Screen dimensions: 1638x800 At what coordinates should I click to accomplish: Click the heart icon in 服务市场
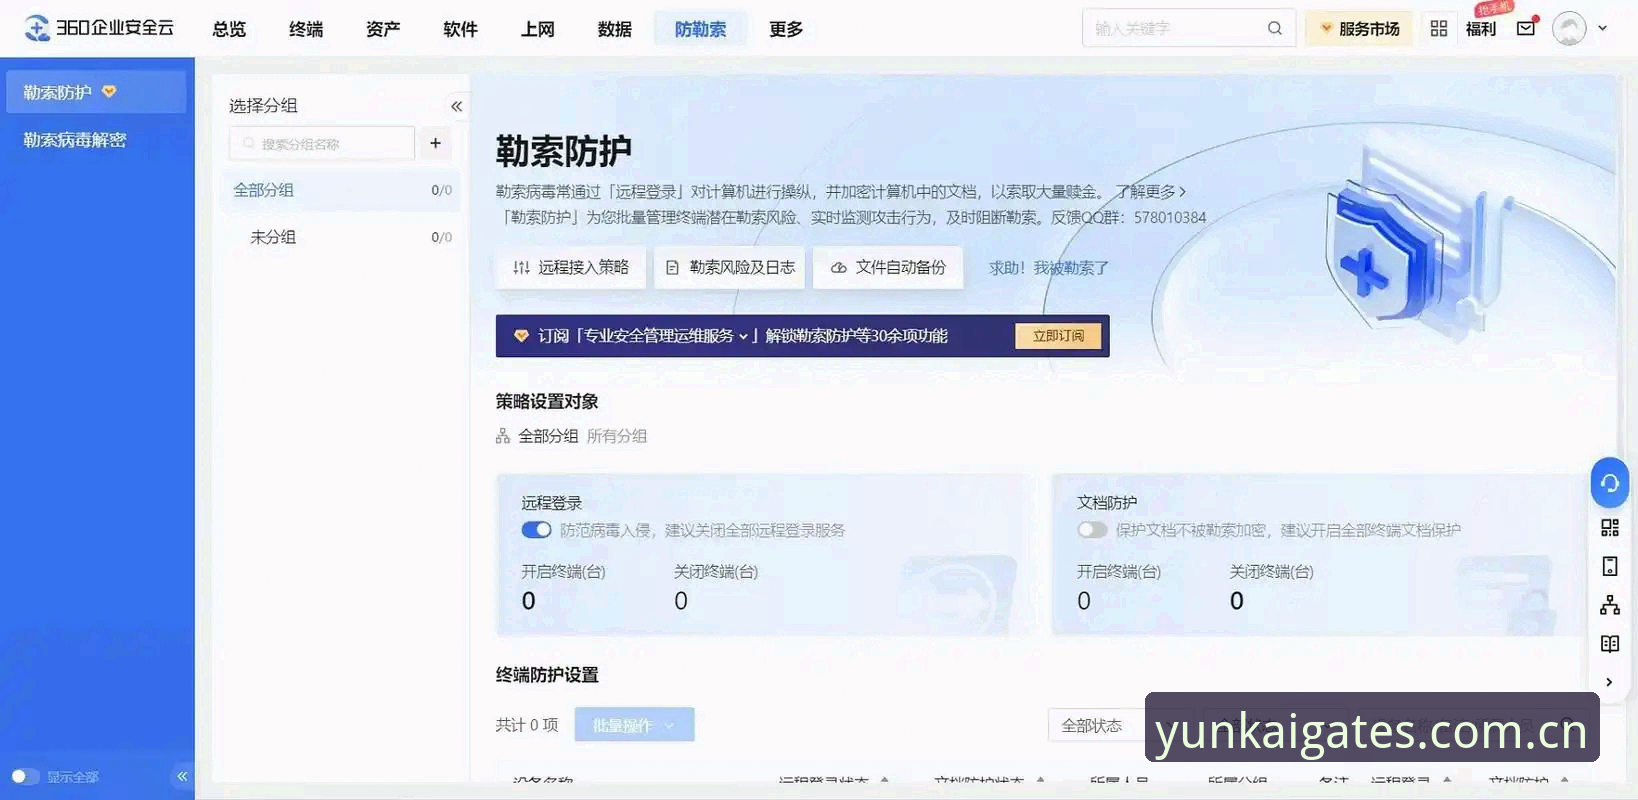(1326, 28)
